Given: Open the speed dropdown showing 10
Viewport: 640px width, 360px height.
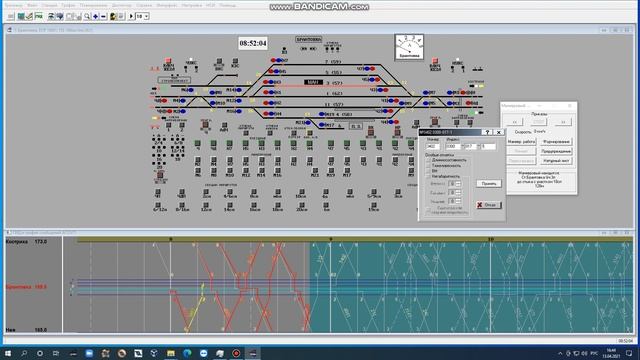Looking at the screenshot, I should tap(146, 16).
